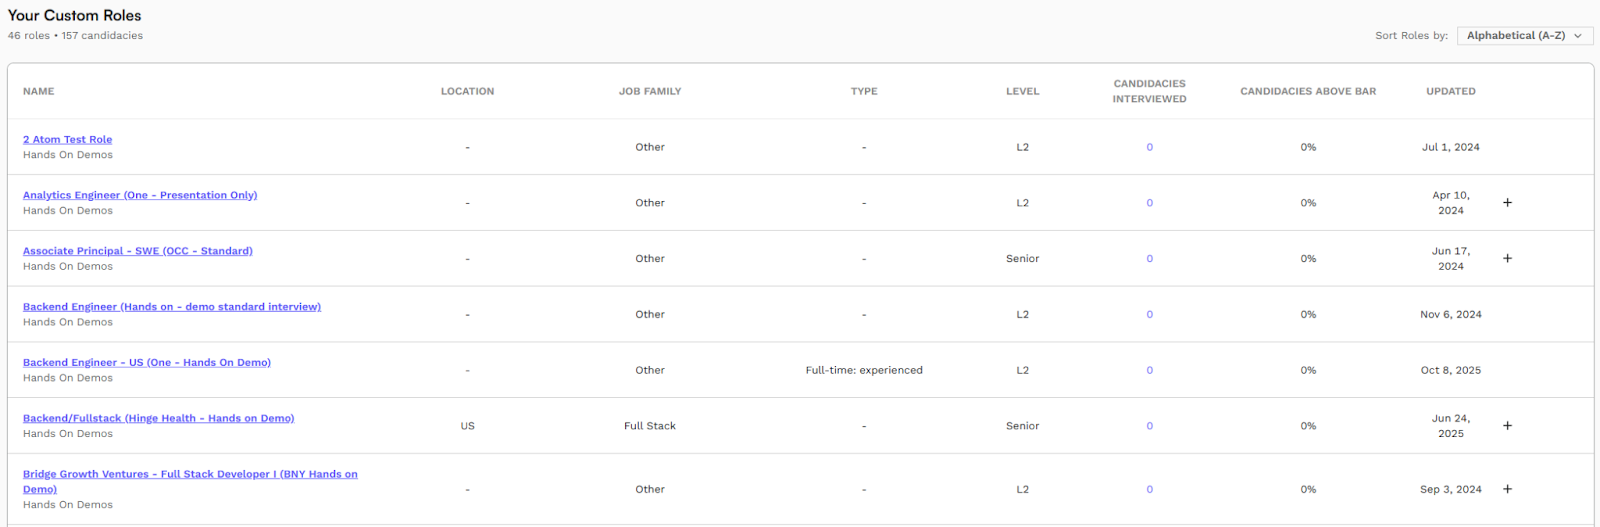Viewport: 1600px width, 527px height.
Task: Click interviewed count for Analytics Engineer row
Action: coord(1150,203)
